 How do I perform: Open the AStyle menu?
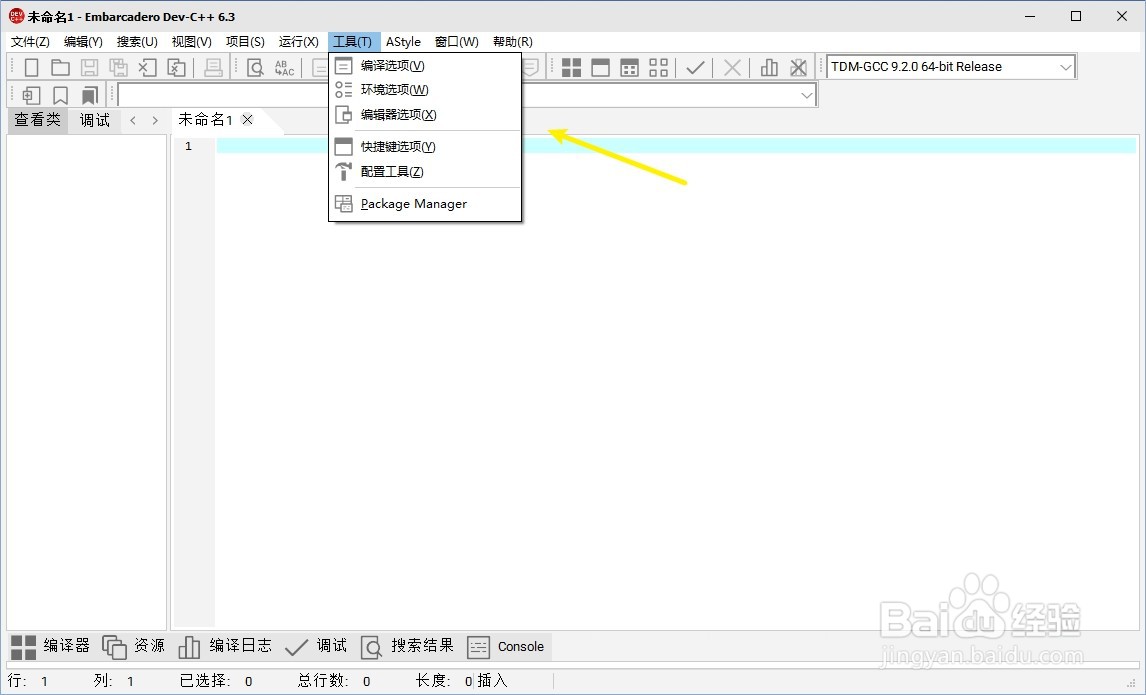[403, 42]
